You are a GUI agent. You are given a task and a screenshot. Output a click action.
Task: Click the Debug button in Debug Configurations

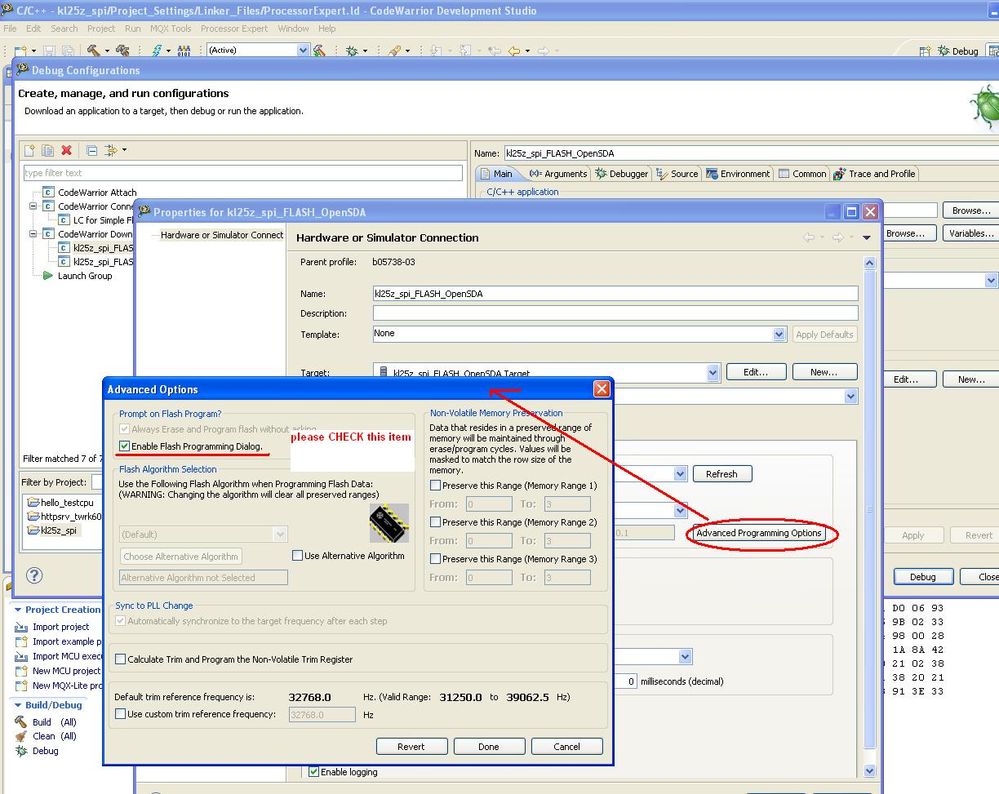tap(923, 577)
